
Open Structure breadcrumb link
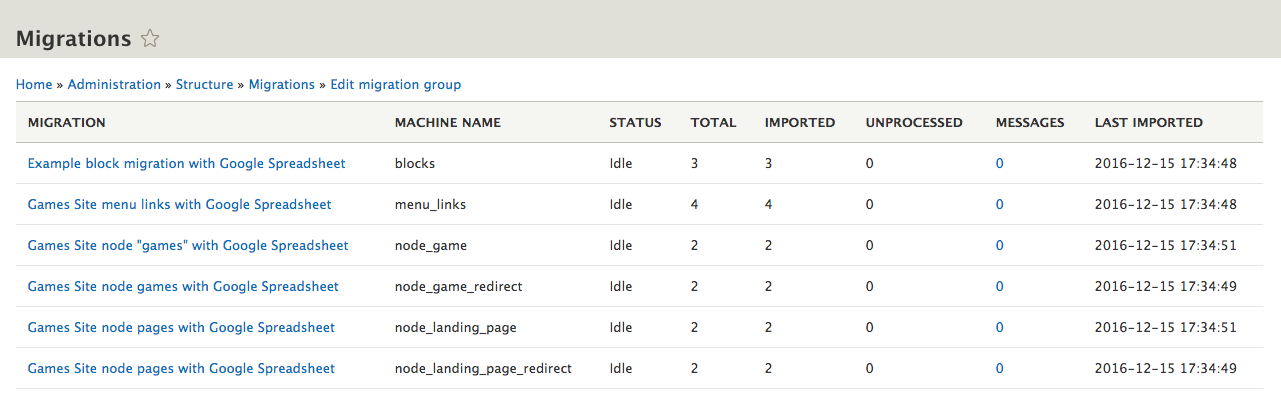click(205, 85)
